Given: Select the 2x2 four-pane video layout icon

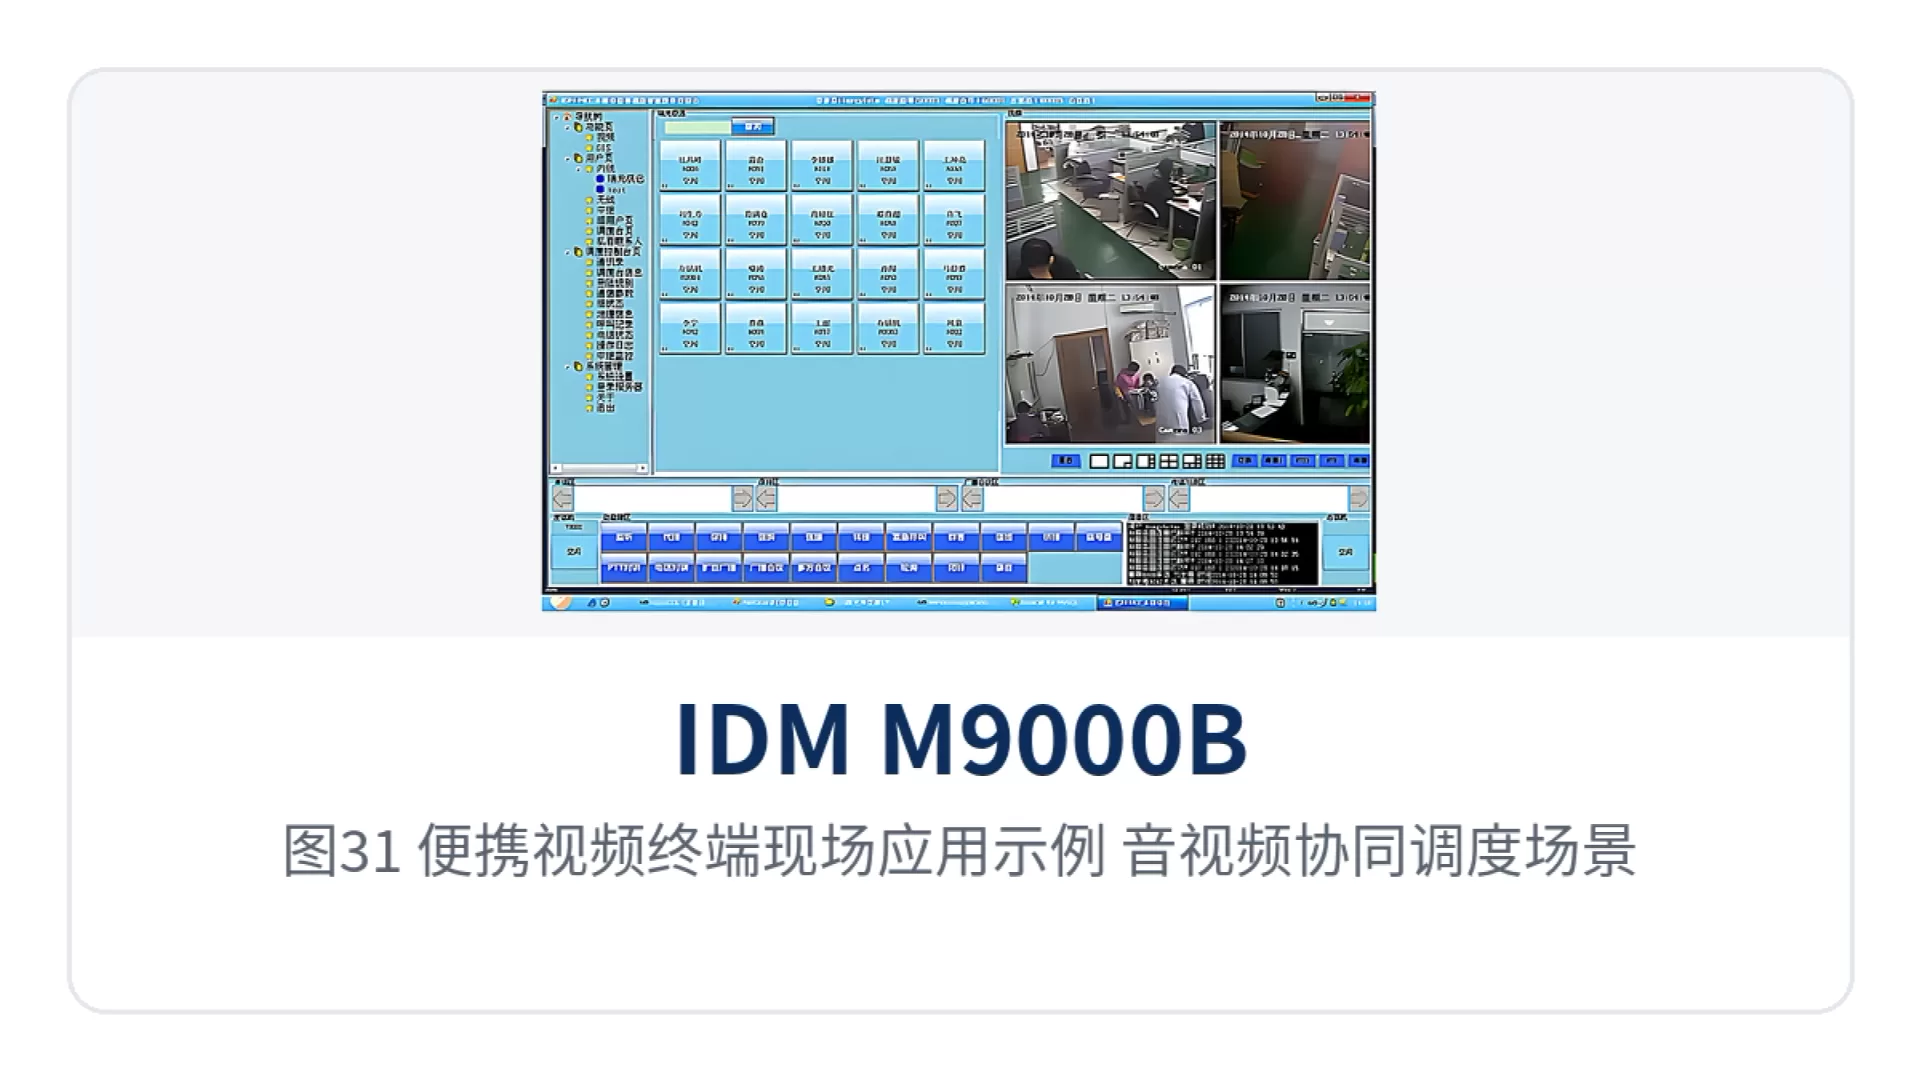Looking at the screenshot, I should pos(1168,461).
